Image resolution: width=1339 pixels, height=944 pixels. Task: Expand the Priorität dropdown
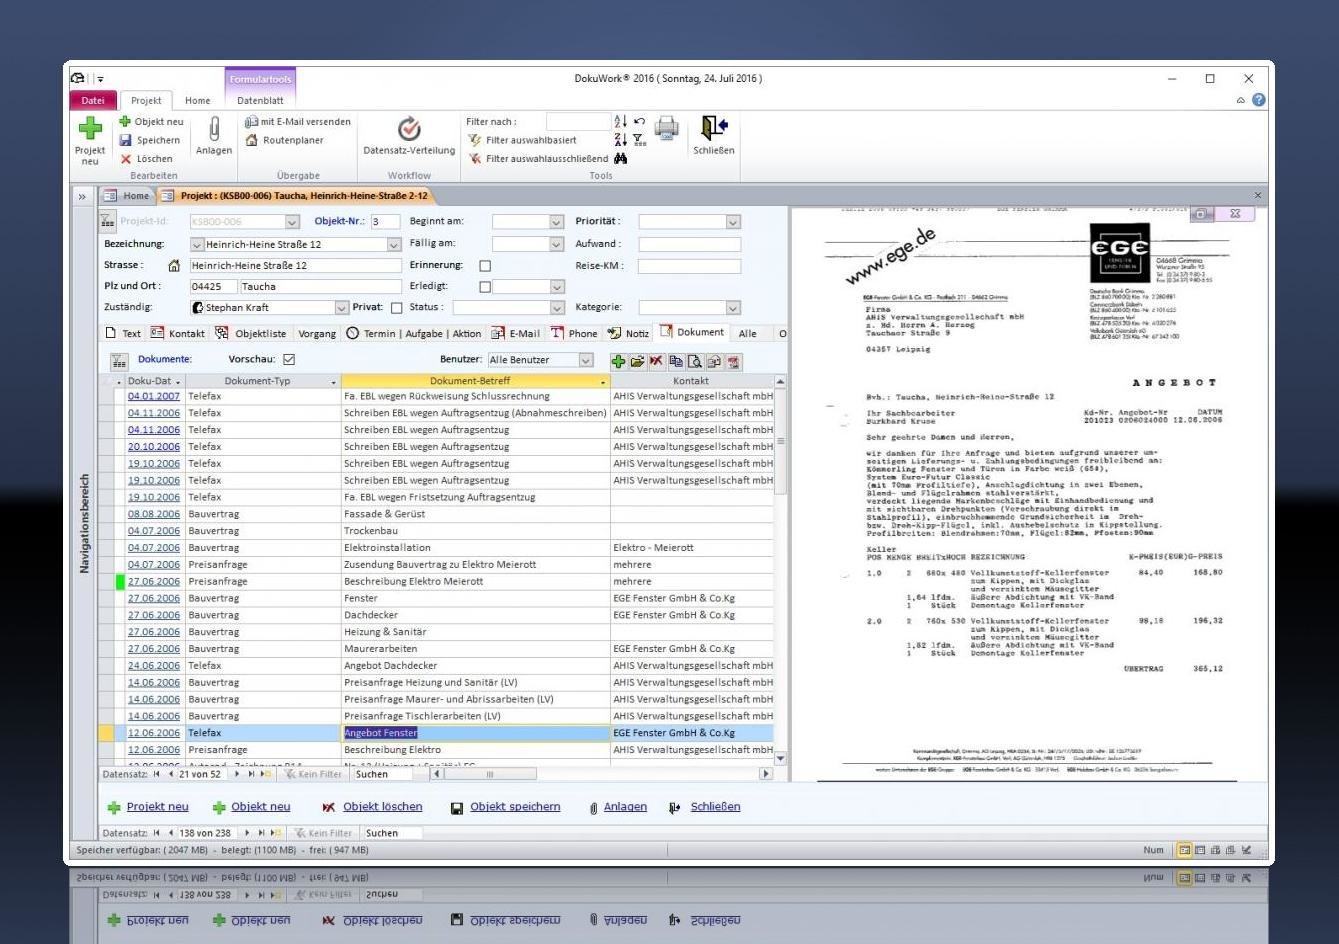coord(733,222)
